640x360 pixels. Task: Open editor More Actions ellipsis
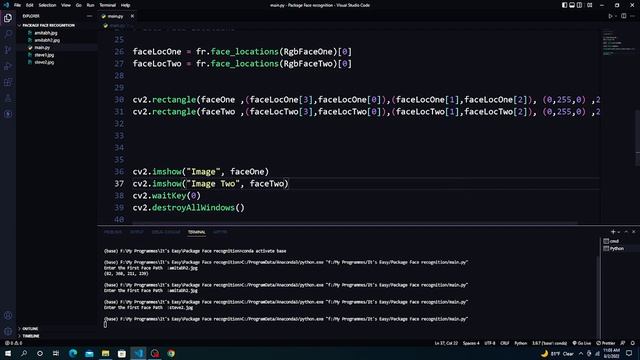632,16
